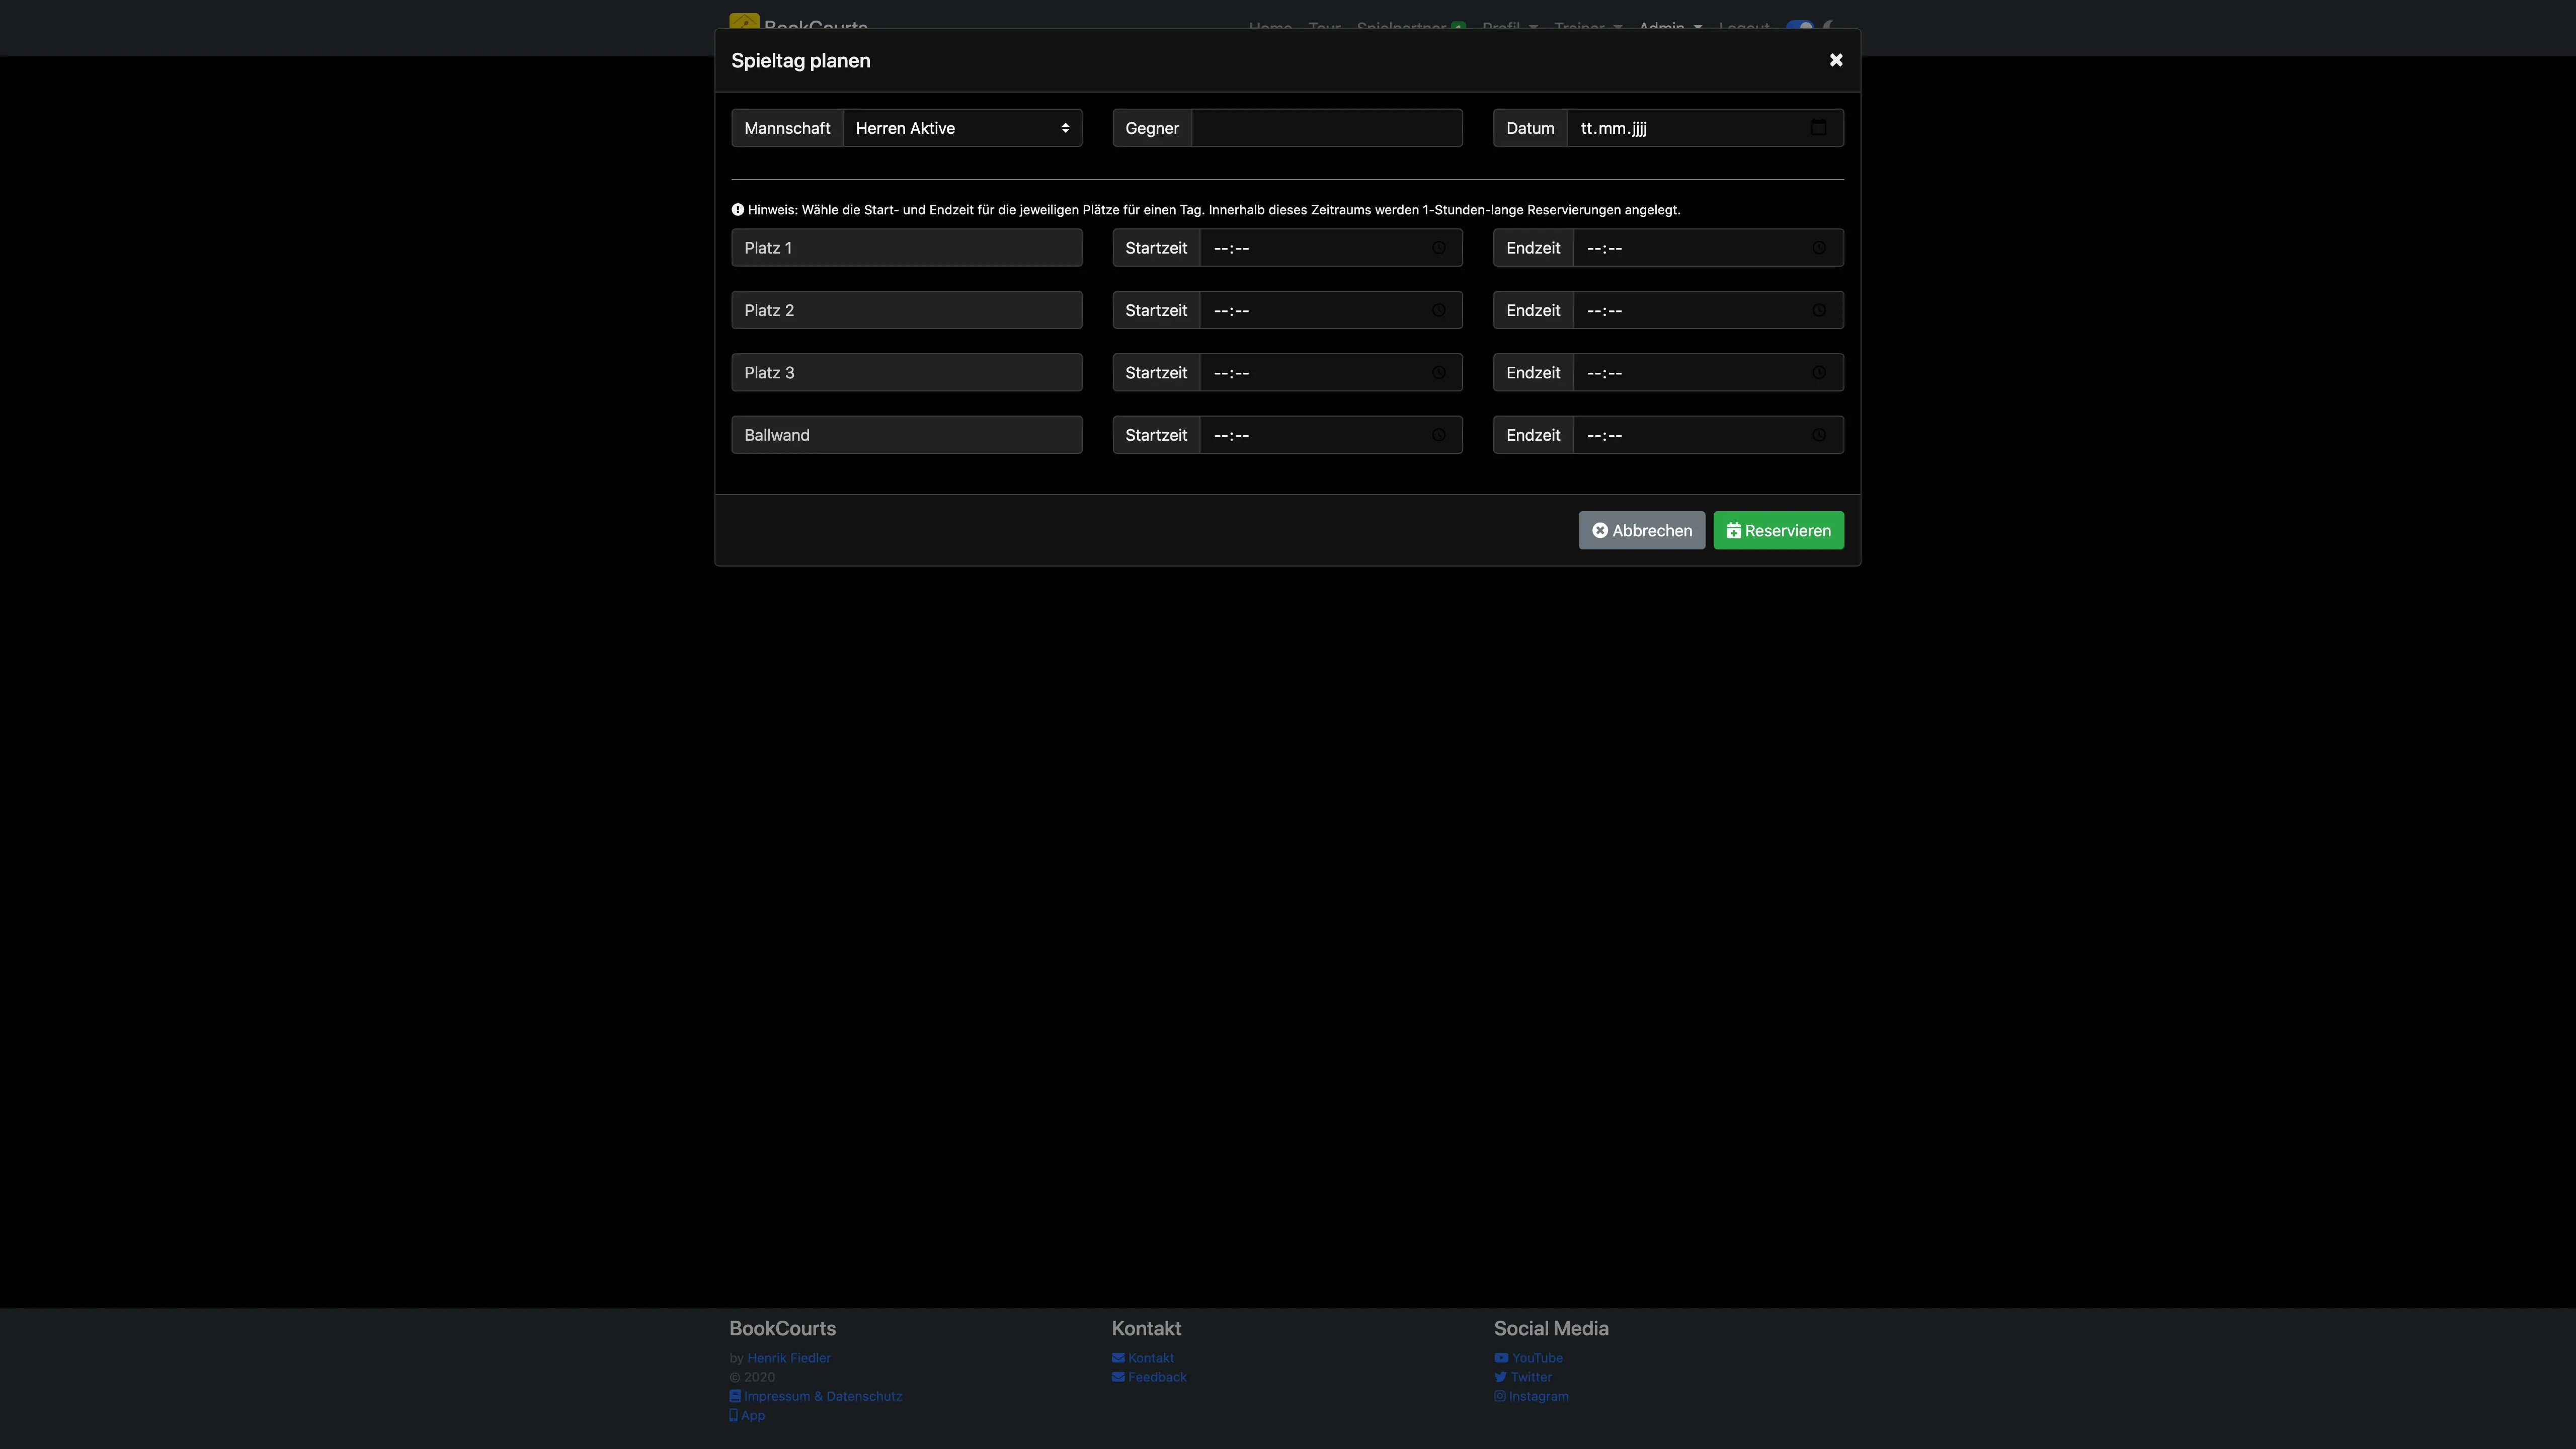Open the clock picker for Platz 2 Endzeit
This screenshot has width=2576, height=1449.
1818,310
